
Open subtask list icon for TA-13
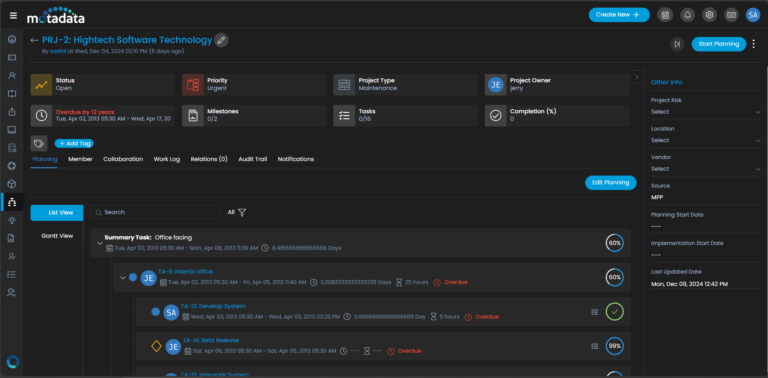tap(595, 312)
